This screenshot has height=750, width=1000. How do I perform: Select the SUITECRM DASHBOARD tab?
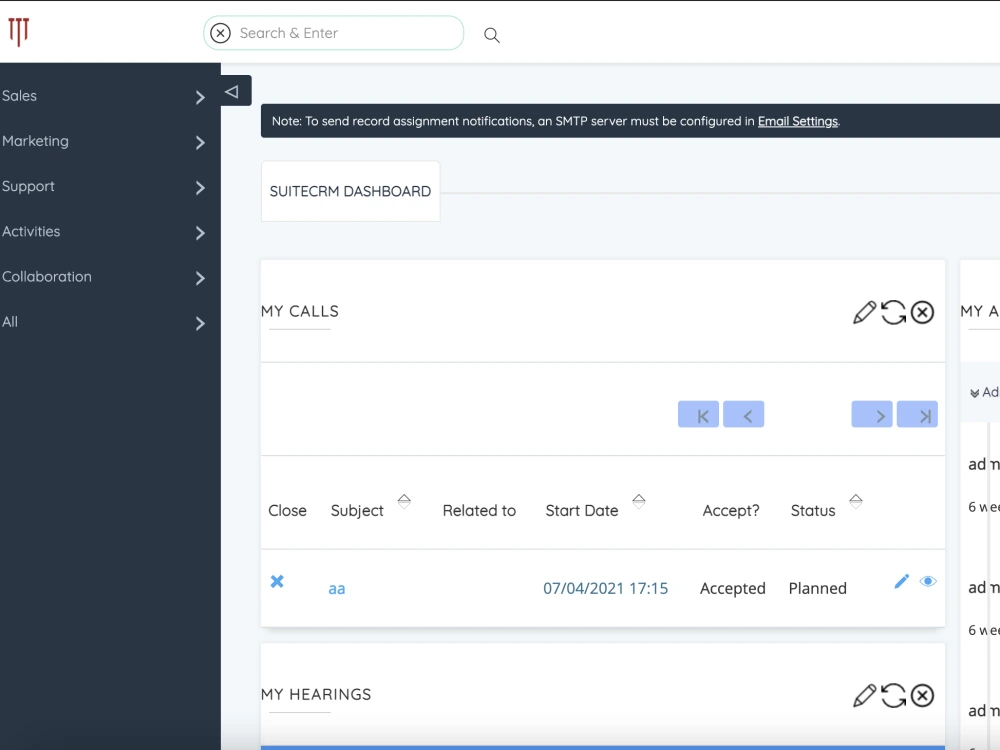(x=350, y=191)
